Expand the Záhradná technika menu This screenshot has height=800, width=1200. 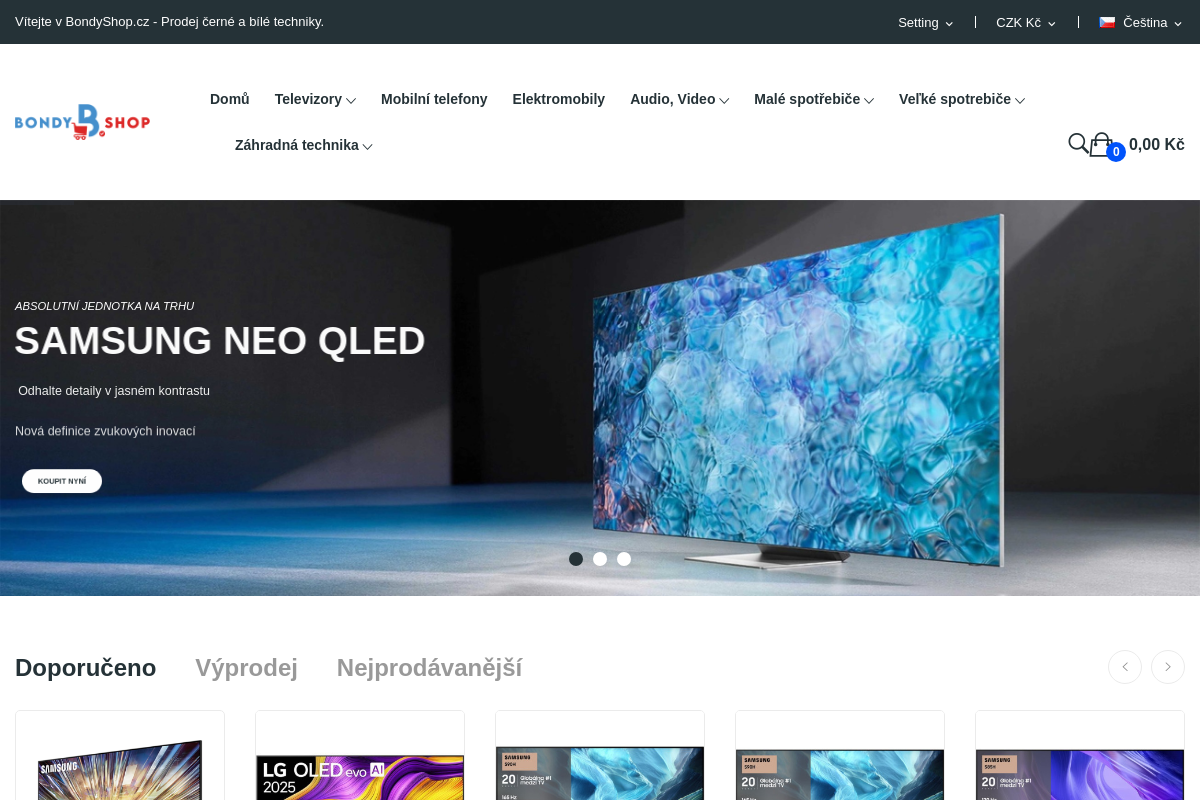pos(304,145)
